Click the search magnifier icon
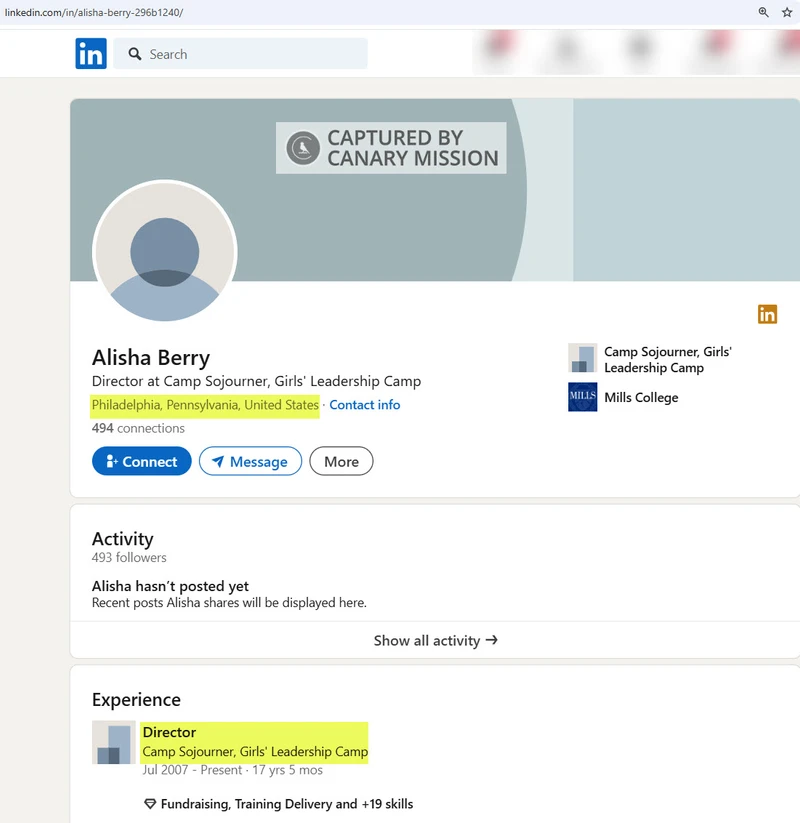Viewport: 800px width, 823px height. click(135, 54)
